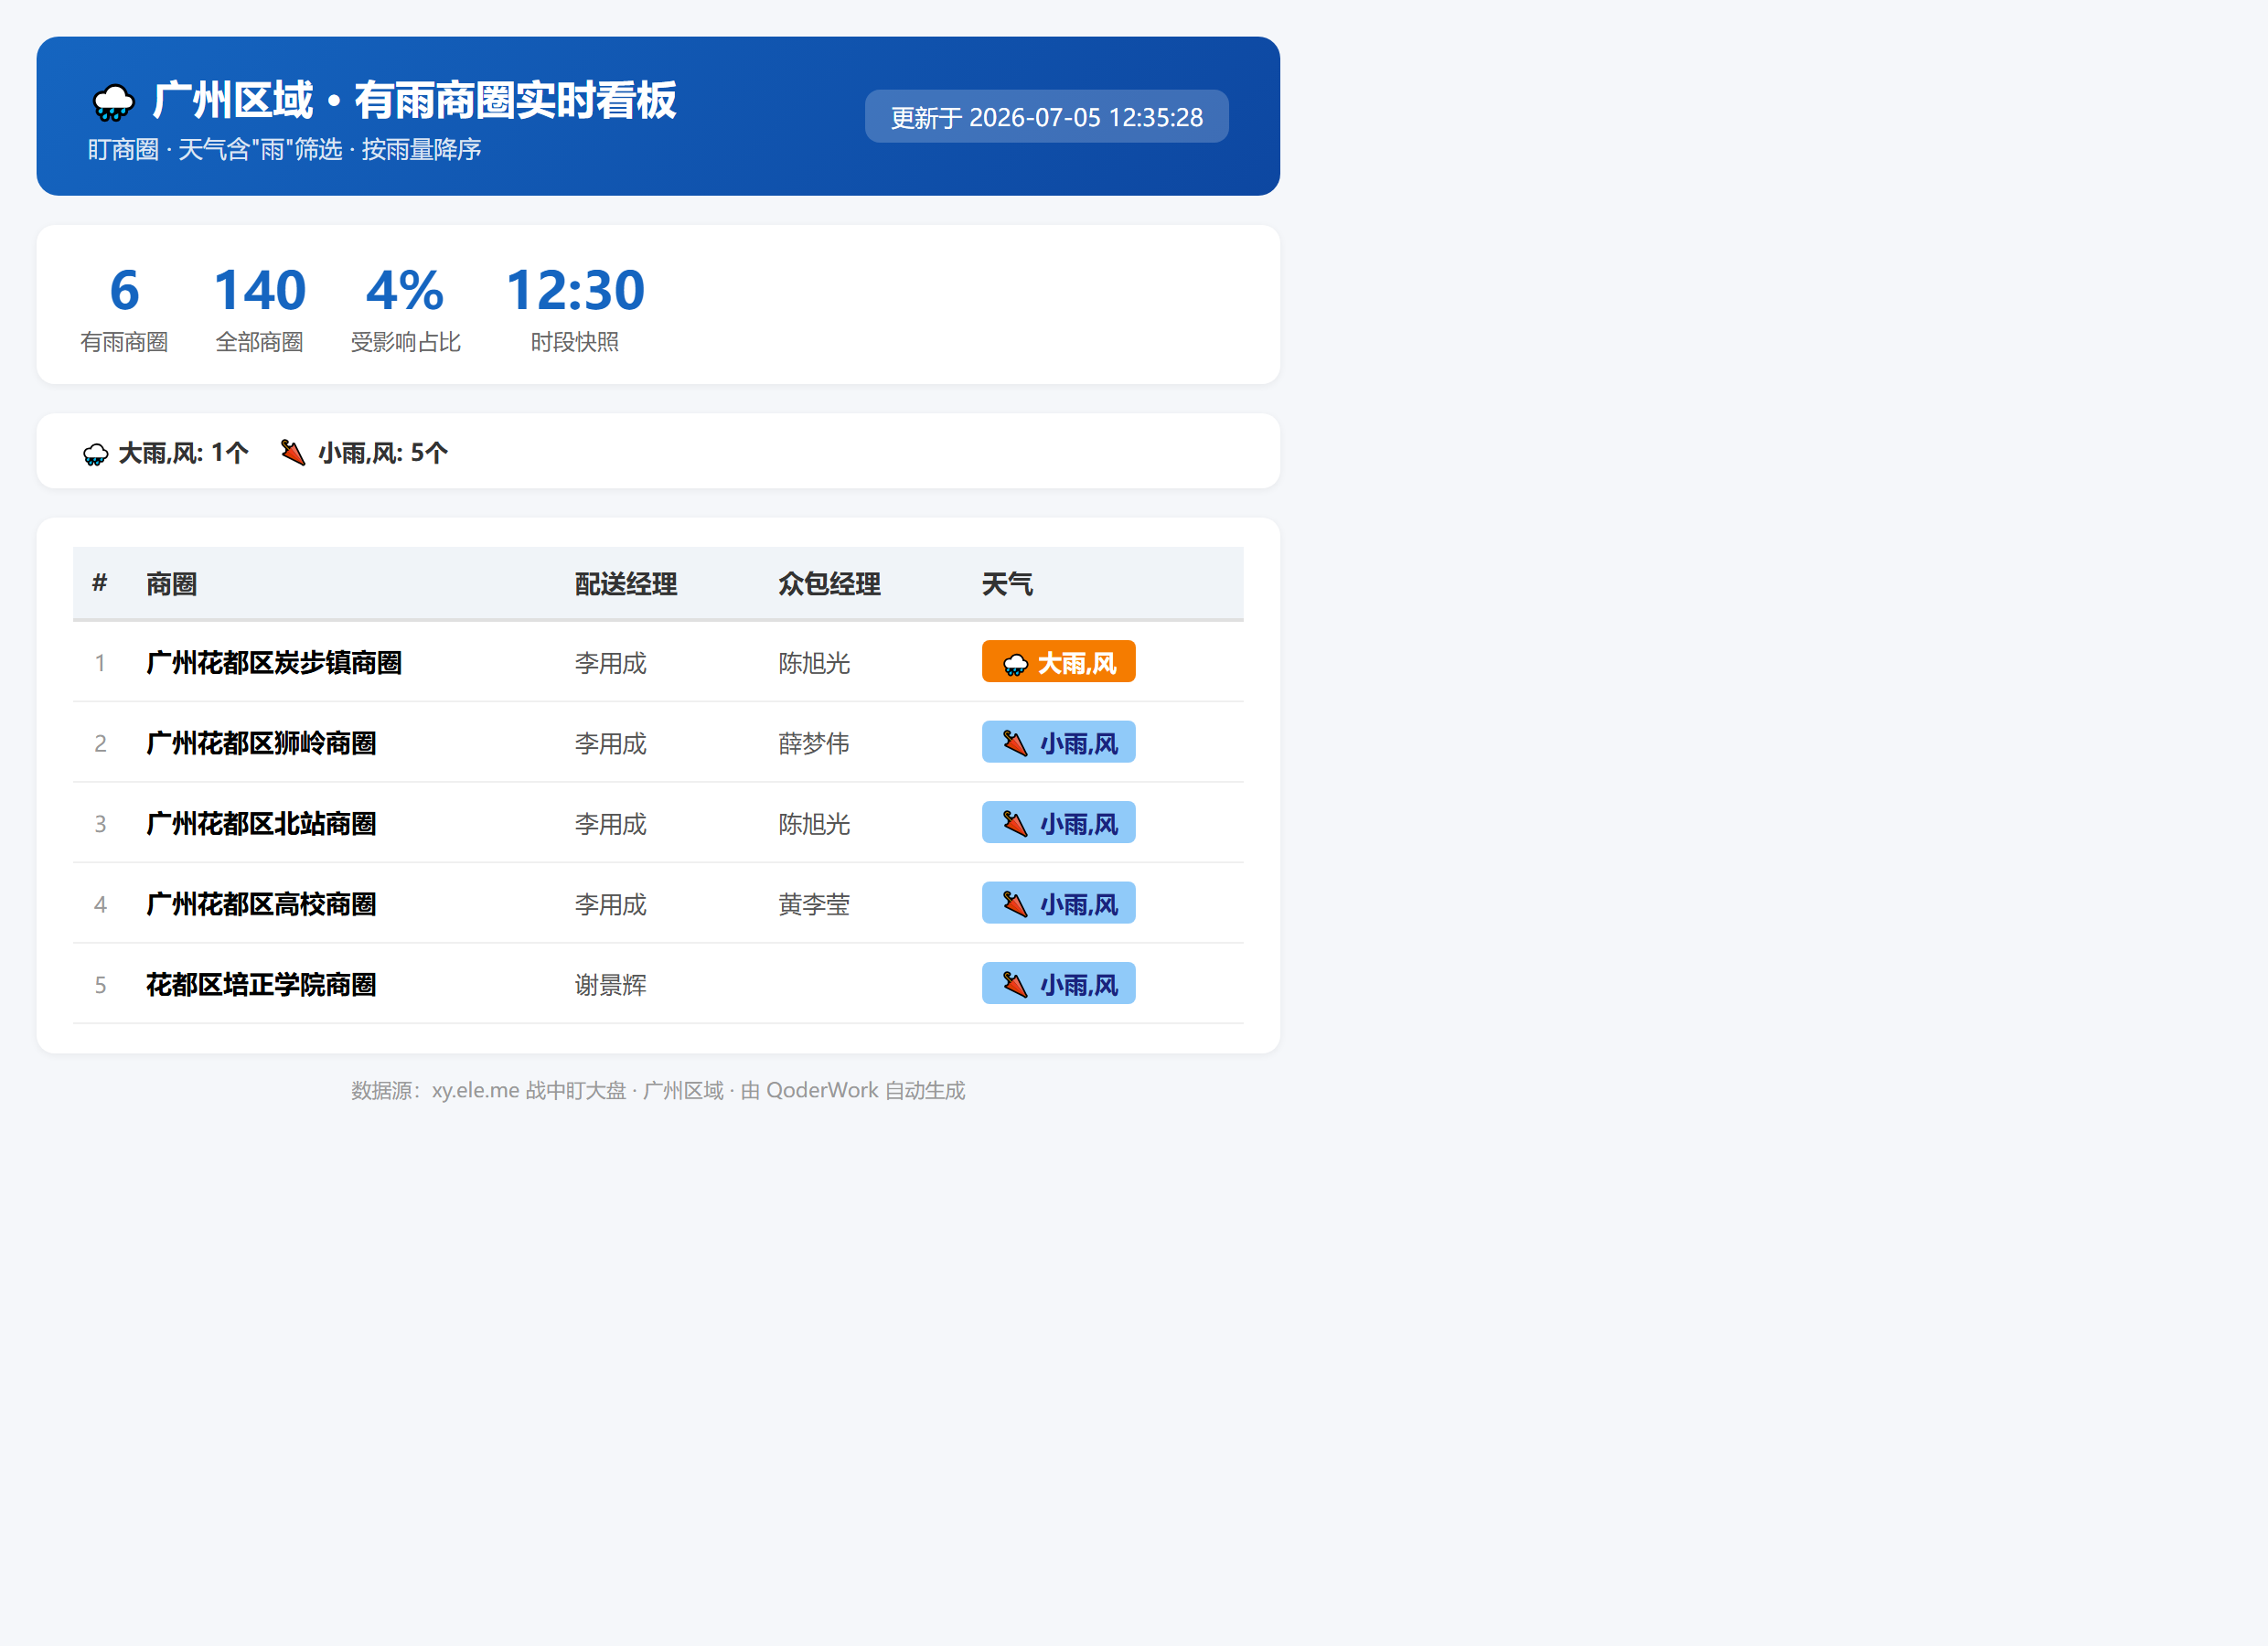
Task: Click the rain cloud icon in header title
Action: (x=113, y=102)
